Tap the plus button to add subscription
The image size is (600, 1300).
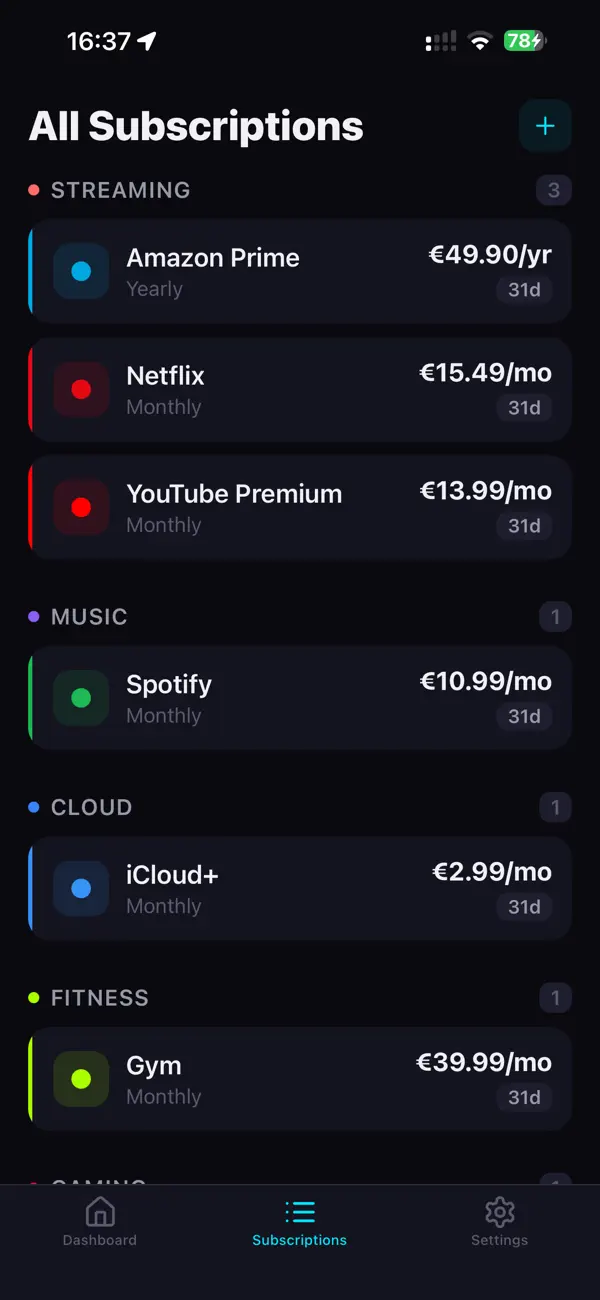[x=545, y=126]
